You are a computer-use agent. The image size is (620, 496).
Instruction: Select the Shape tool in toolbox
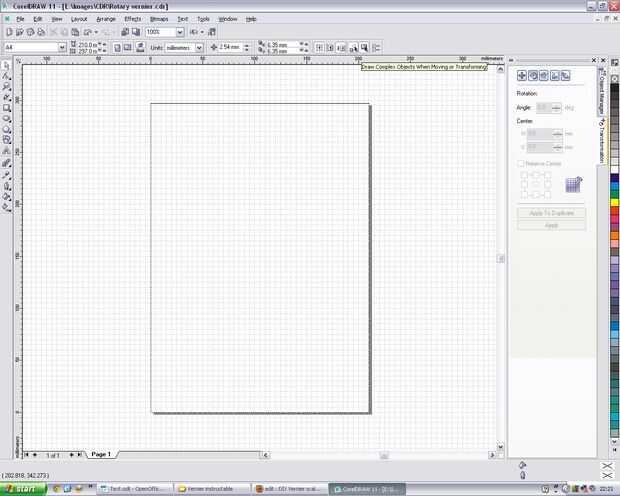pos(7,76)
